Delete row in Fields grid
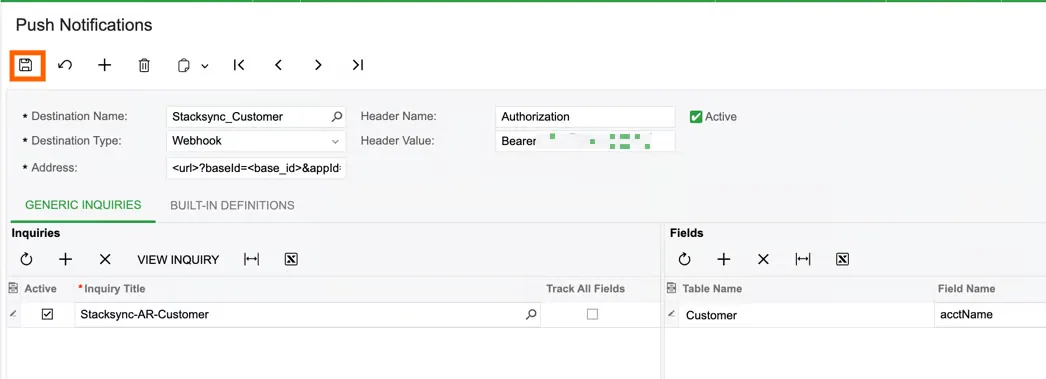 (x=763, y=260)
